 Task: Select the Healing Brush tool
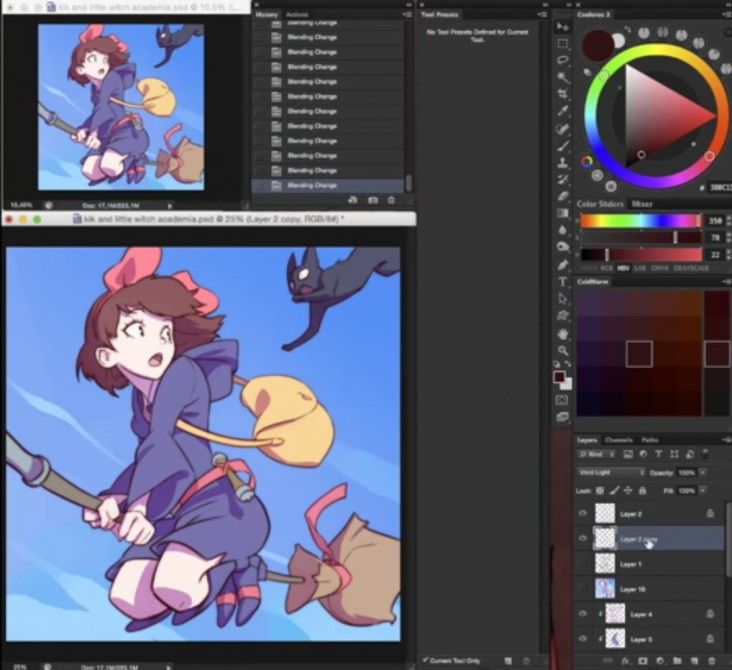tap(563, 128)
